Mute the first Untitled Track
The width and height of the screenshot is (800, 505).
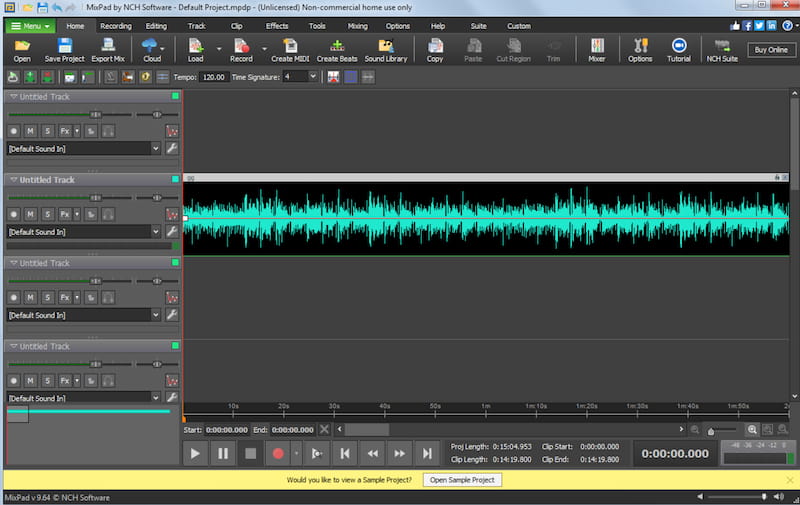click(30, 131)
